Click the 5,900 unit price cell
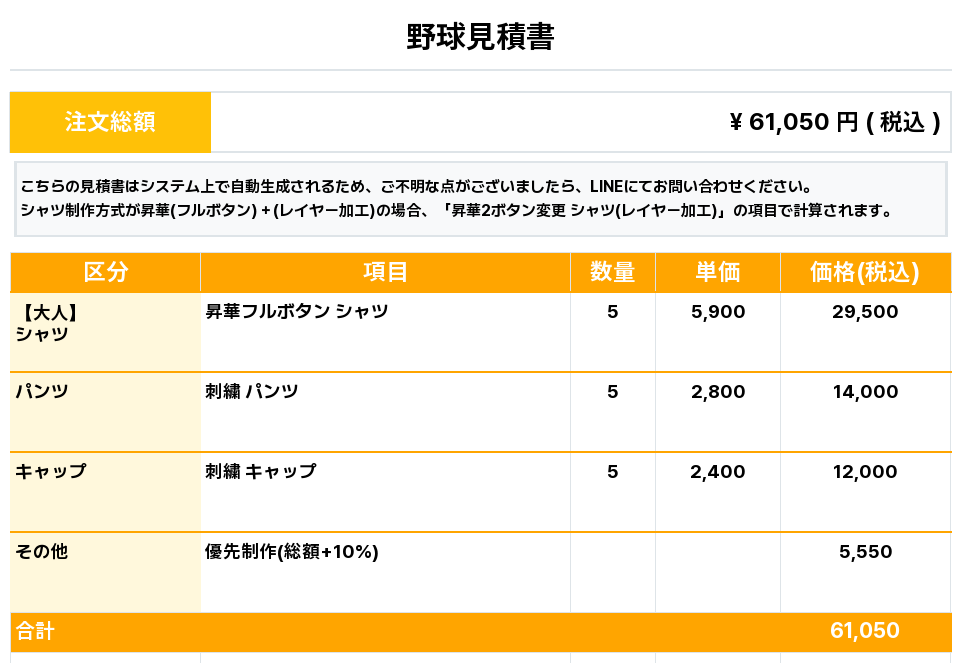Screen dimensions: 961x663 pos(718,311)
